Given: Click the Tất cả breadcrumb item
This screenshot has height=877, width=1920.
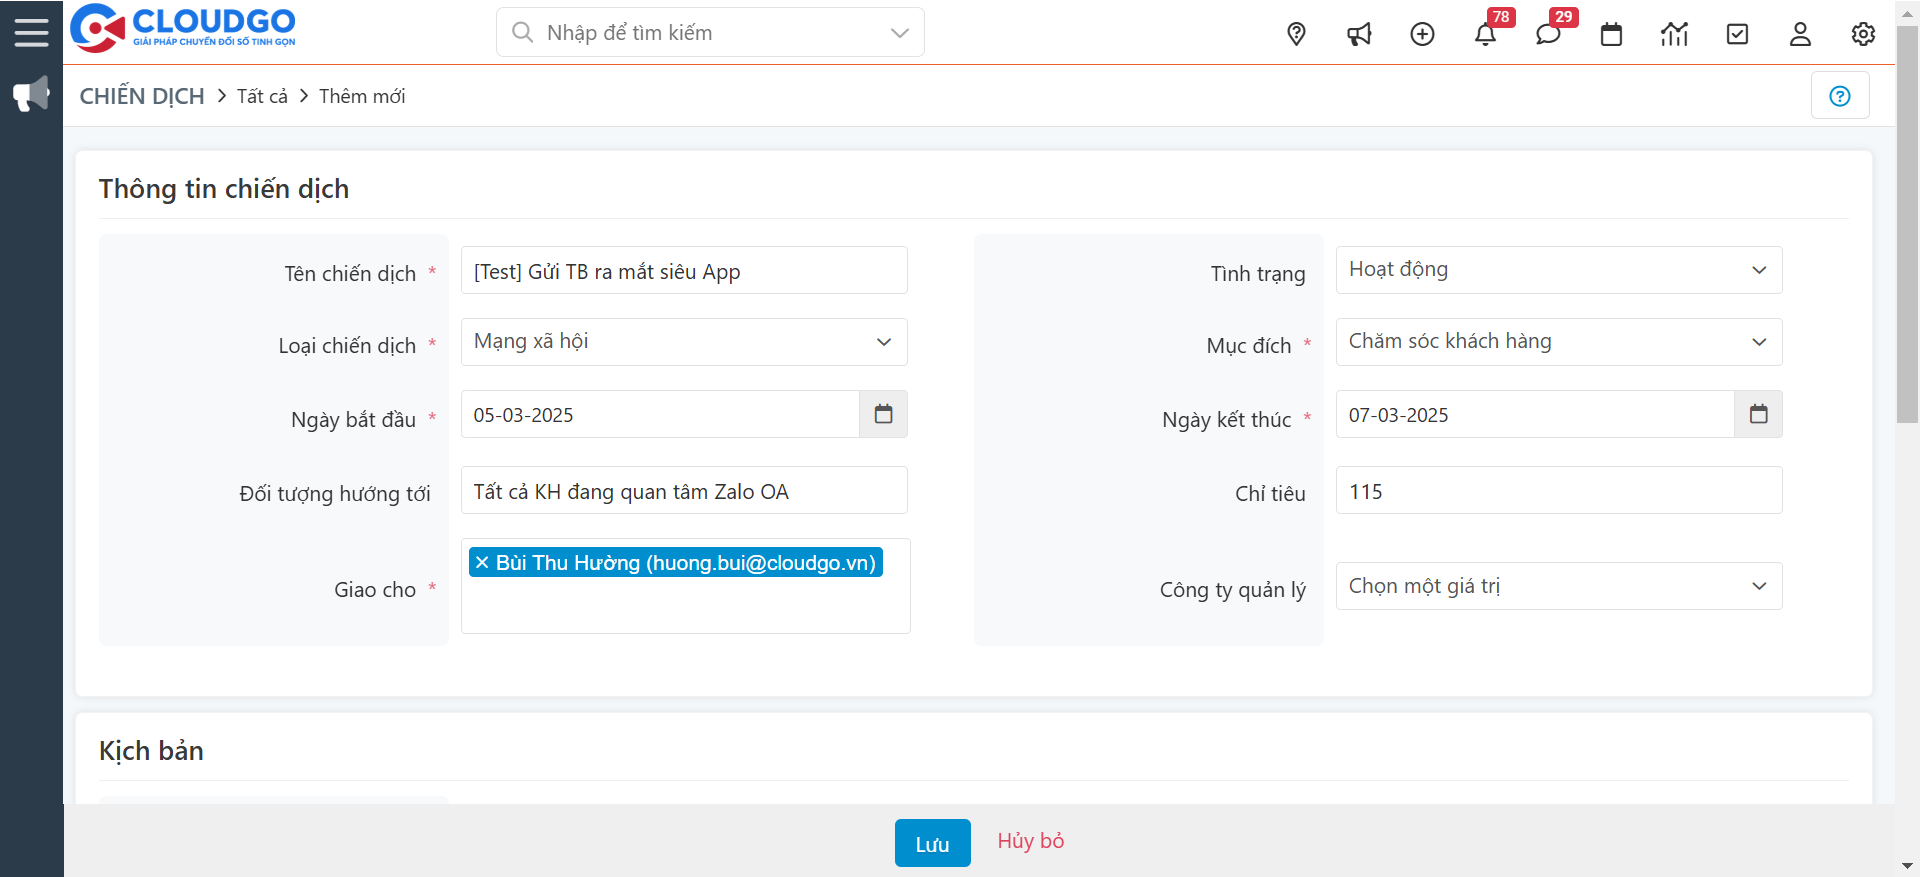Looking at the screenshot, I should coord(262,96).
